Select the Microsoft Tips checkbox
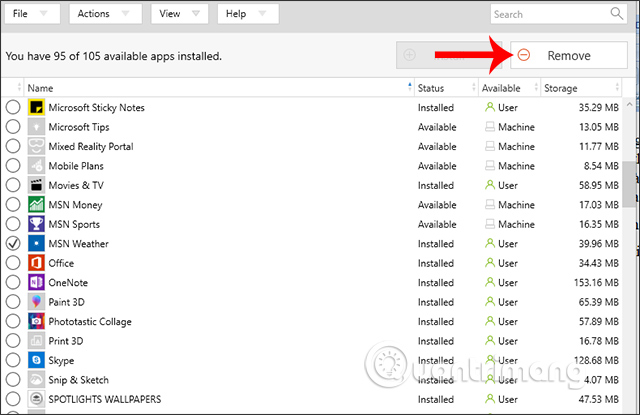The width and height of the screenshot is (640, 415). [x=13, y=127]
